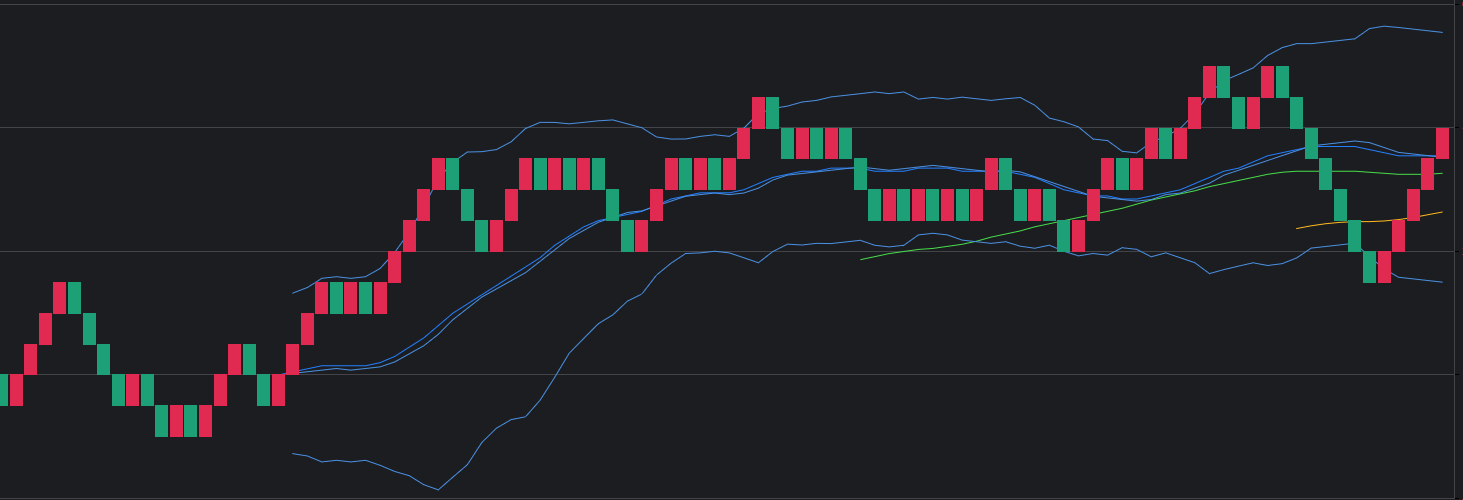
Task: Click the lowest red brick near the right end
Action: 1384,267
